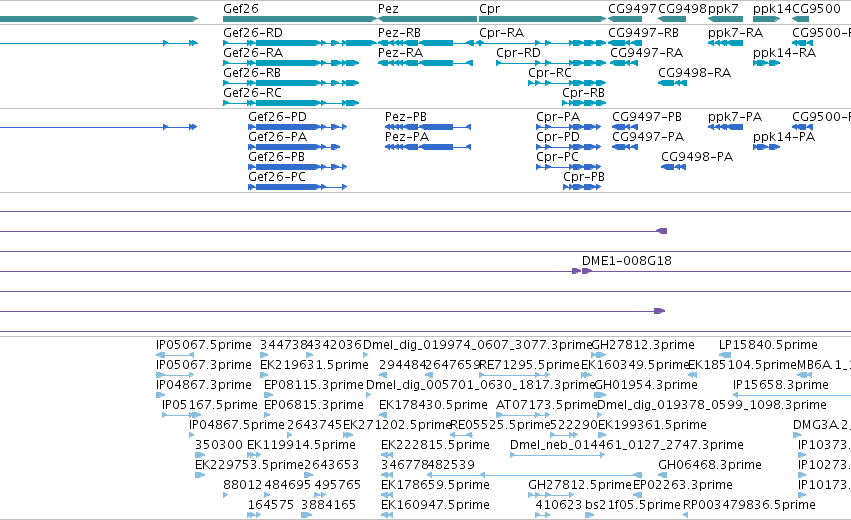
Task: Select transcript Cpr-RA
Action: [x=501, y=33]
